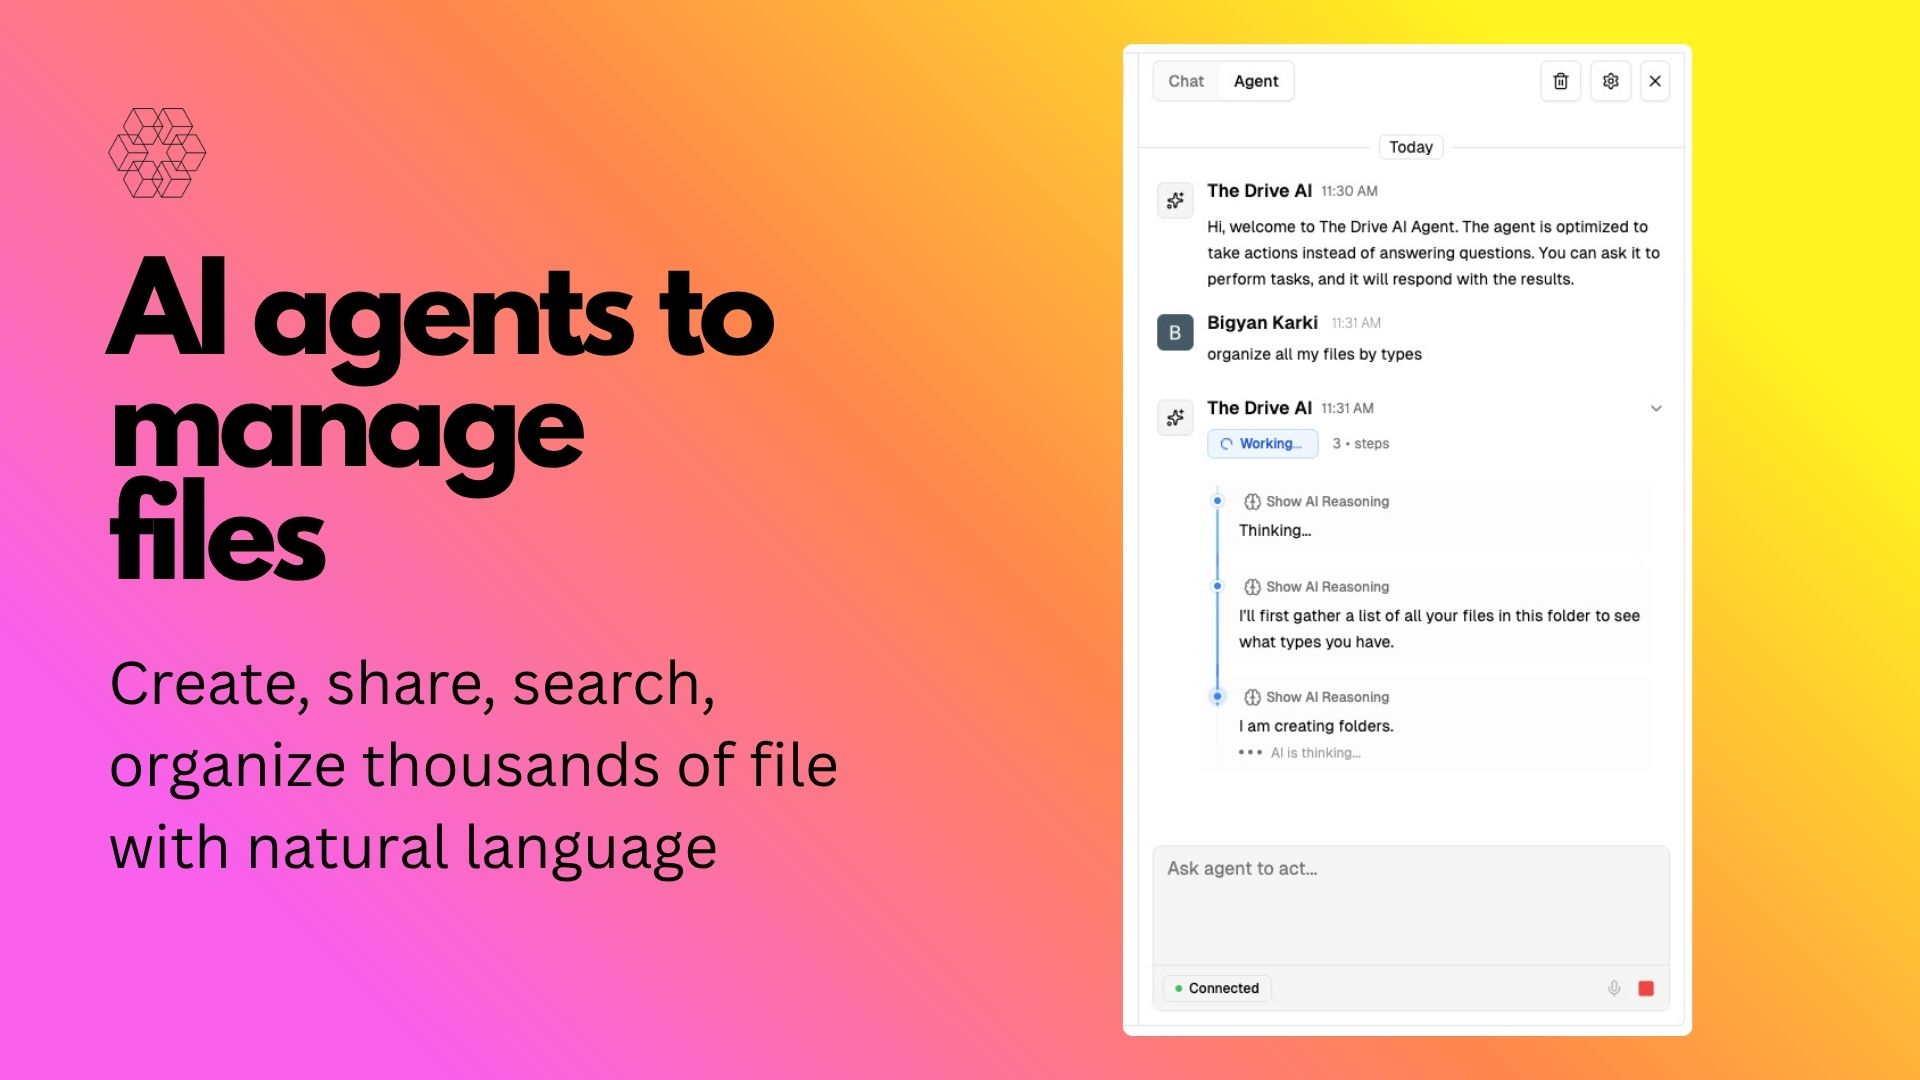The width and height of the screenshot is (1920, 1080).
Task: Collapse the agent response with chevron
Action: (1656, 408)
